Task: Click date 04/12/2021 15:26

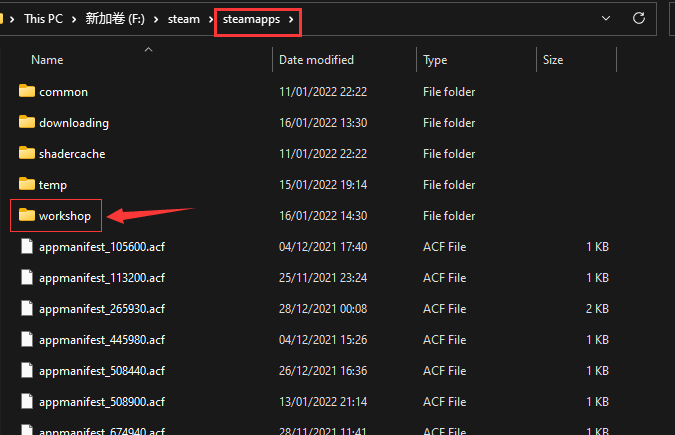Action: pos(323,340)
